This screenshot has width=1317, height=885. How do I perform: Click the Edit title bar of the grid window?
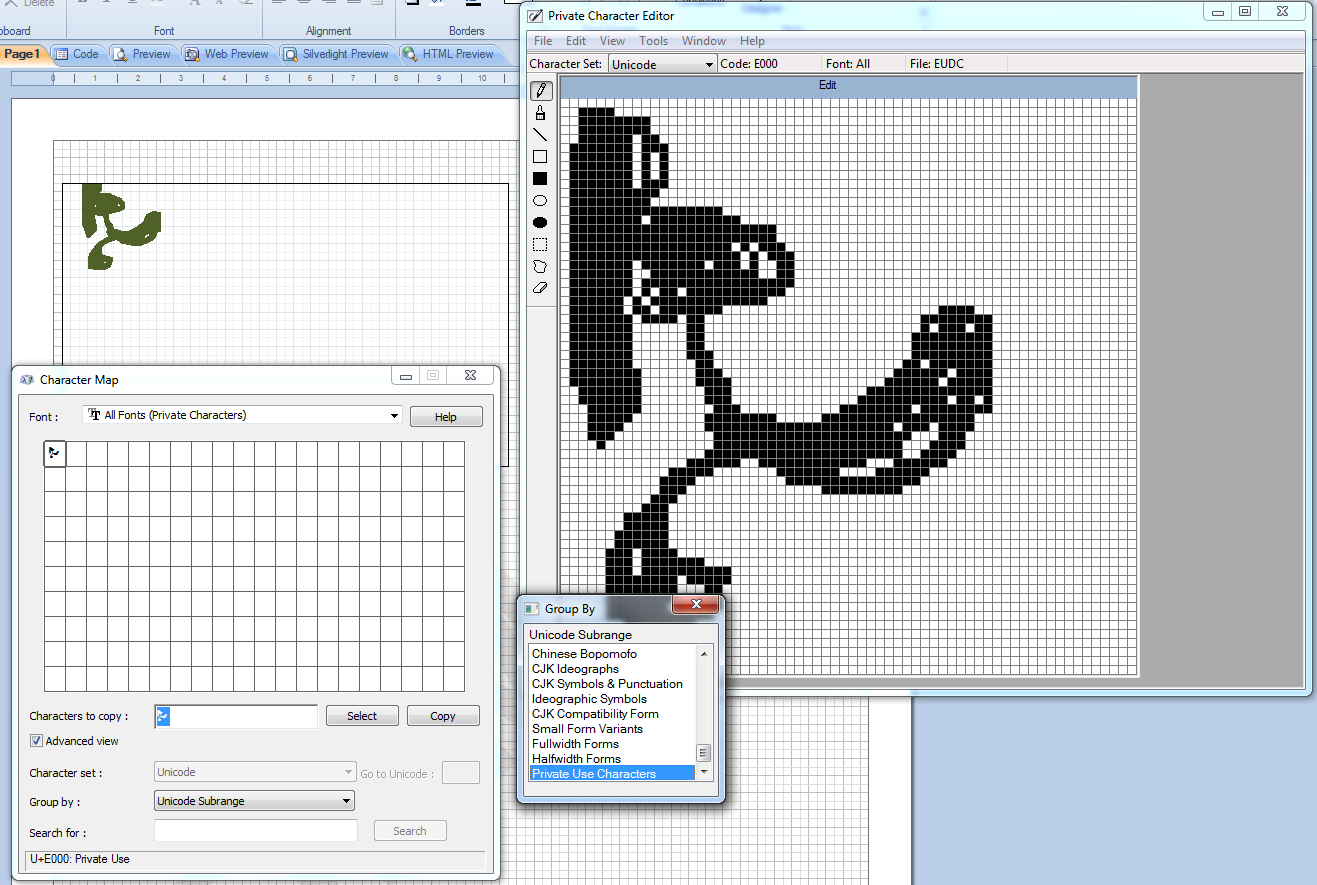click(x=849, y=86)
